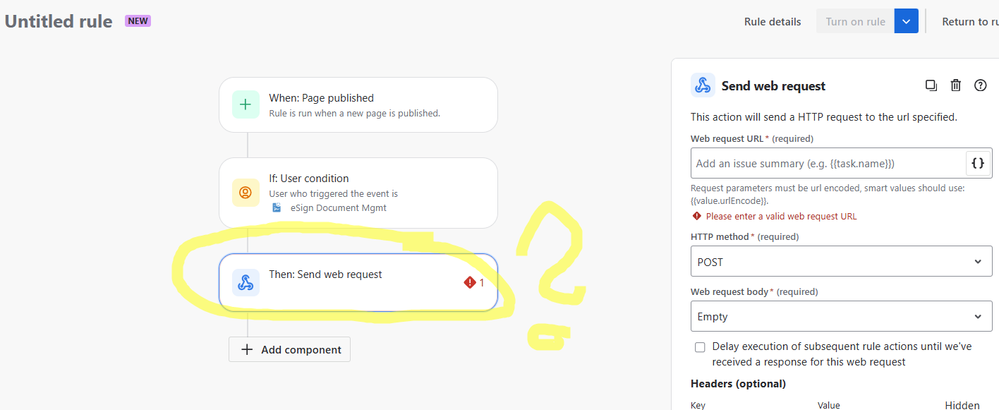999x410 pixels.
Task: Click the User condition orange icon
Action: [245, 192]
